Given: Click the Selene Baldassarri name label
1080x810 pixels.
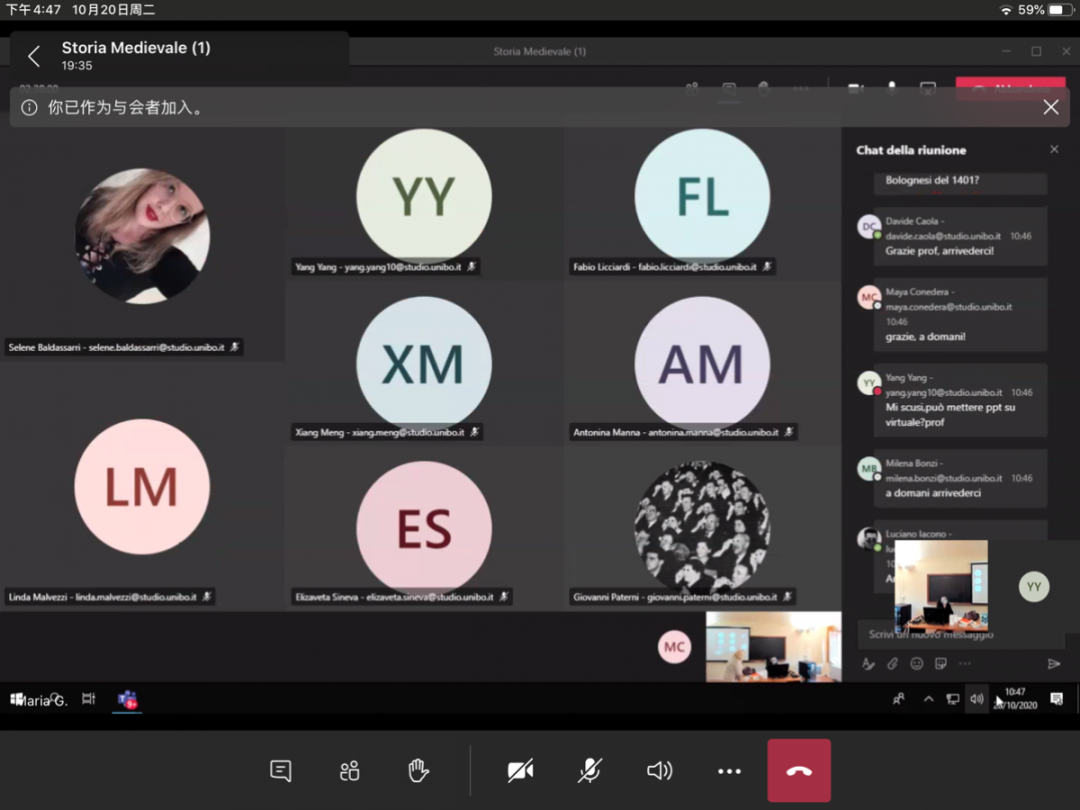Looking at the screenshot, I should click(124, 347).
